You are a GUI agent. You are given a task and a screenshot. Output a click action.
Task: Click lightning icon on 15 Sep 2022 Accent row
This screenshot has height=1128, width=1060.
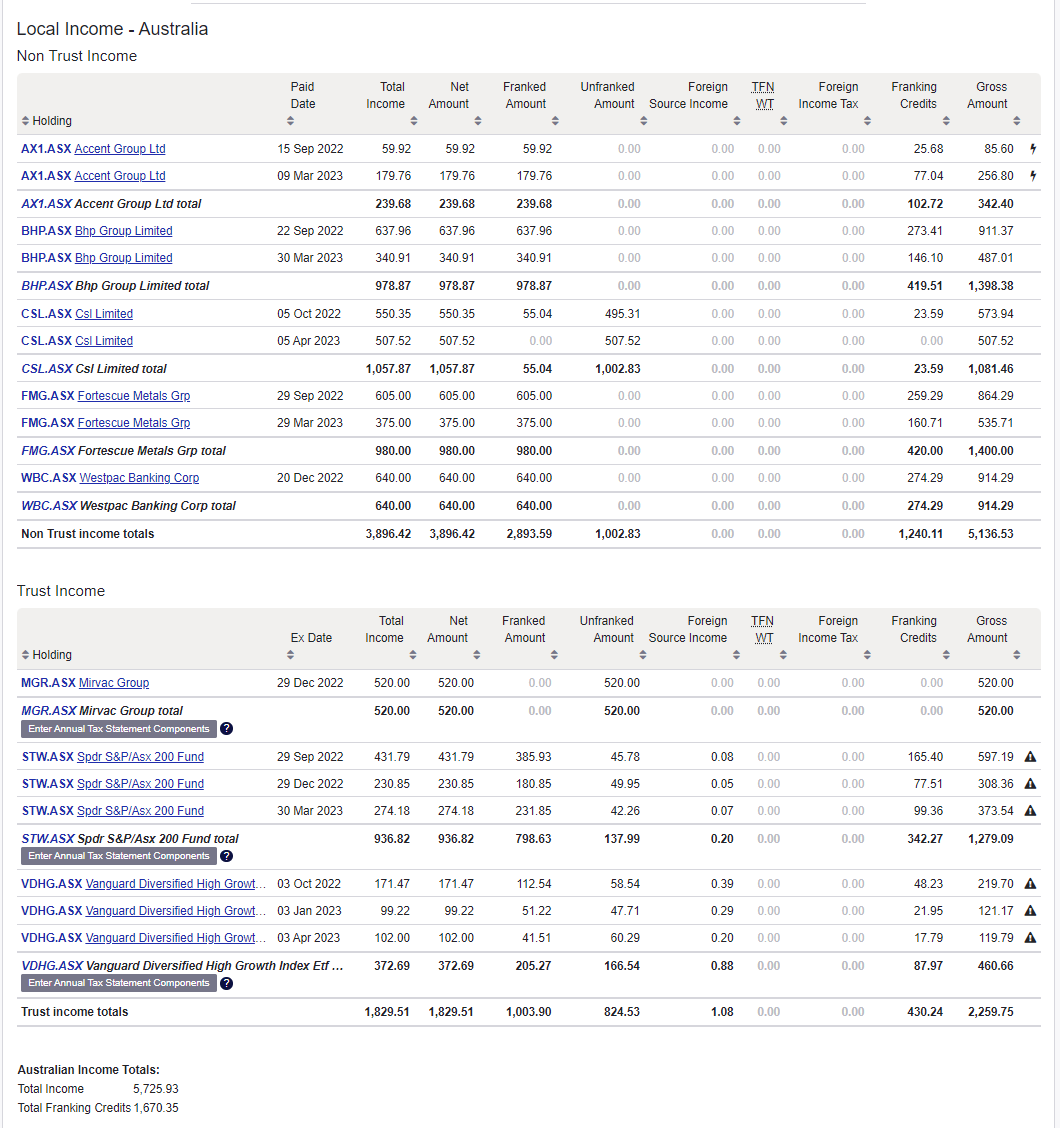[1033, 149]
